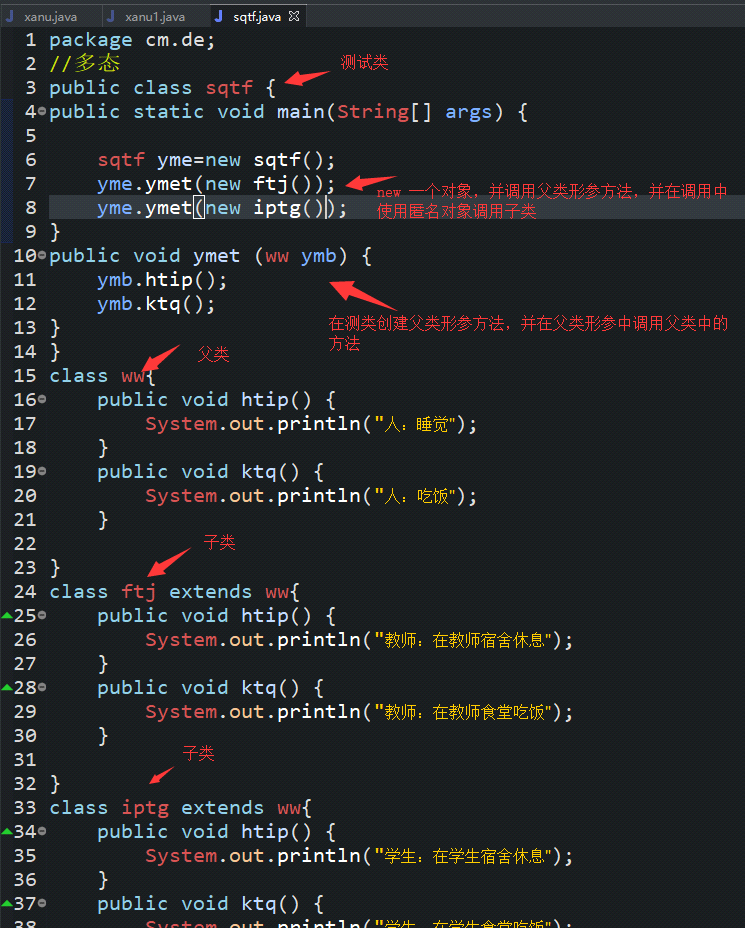745x928 pixels.
Task: Collapse the main method at line 4
Action: [42, 111]
